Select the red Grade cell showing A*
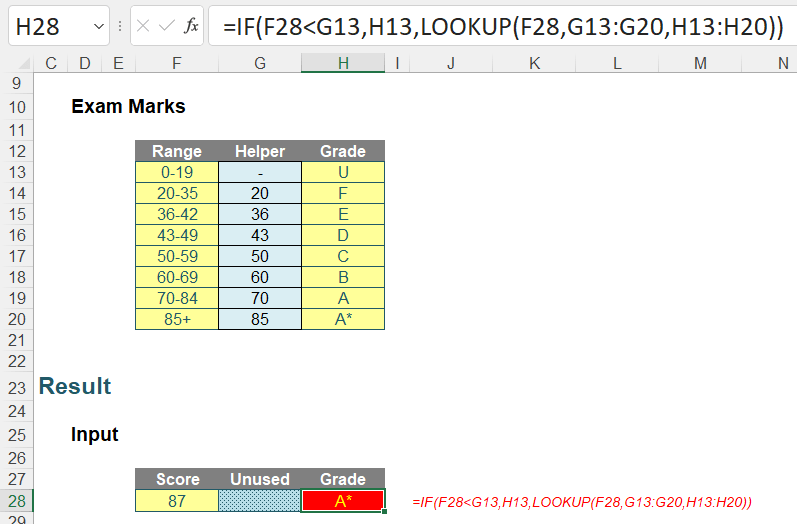The height and width of the screenshot is (524, 797). [x=342, y=501]
